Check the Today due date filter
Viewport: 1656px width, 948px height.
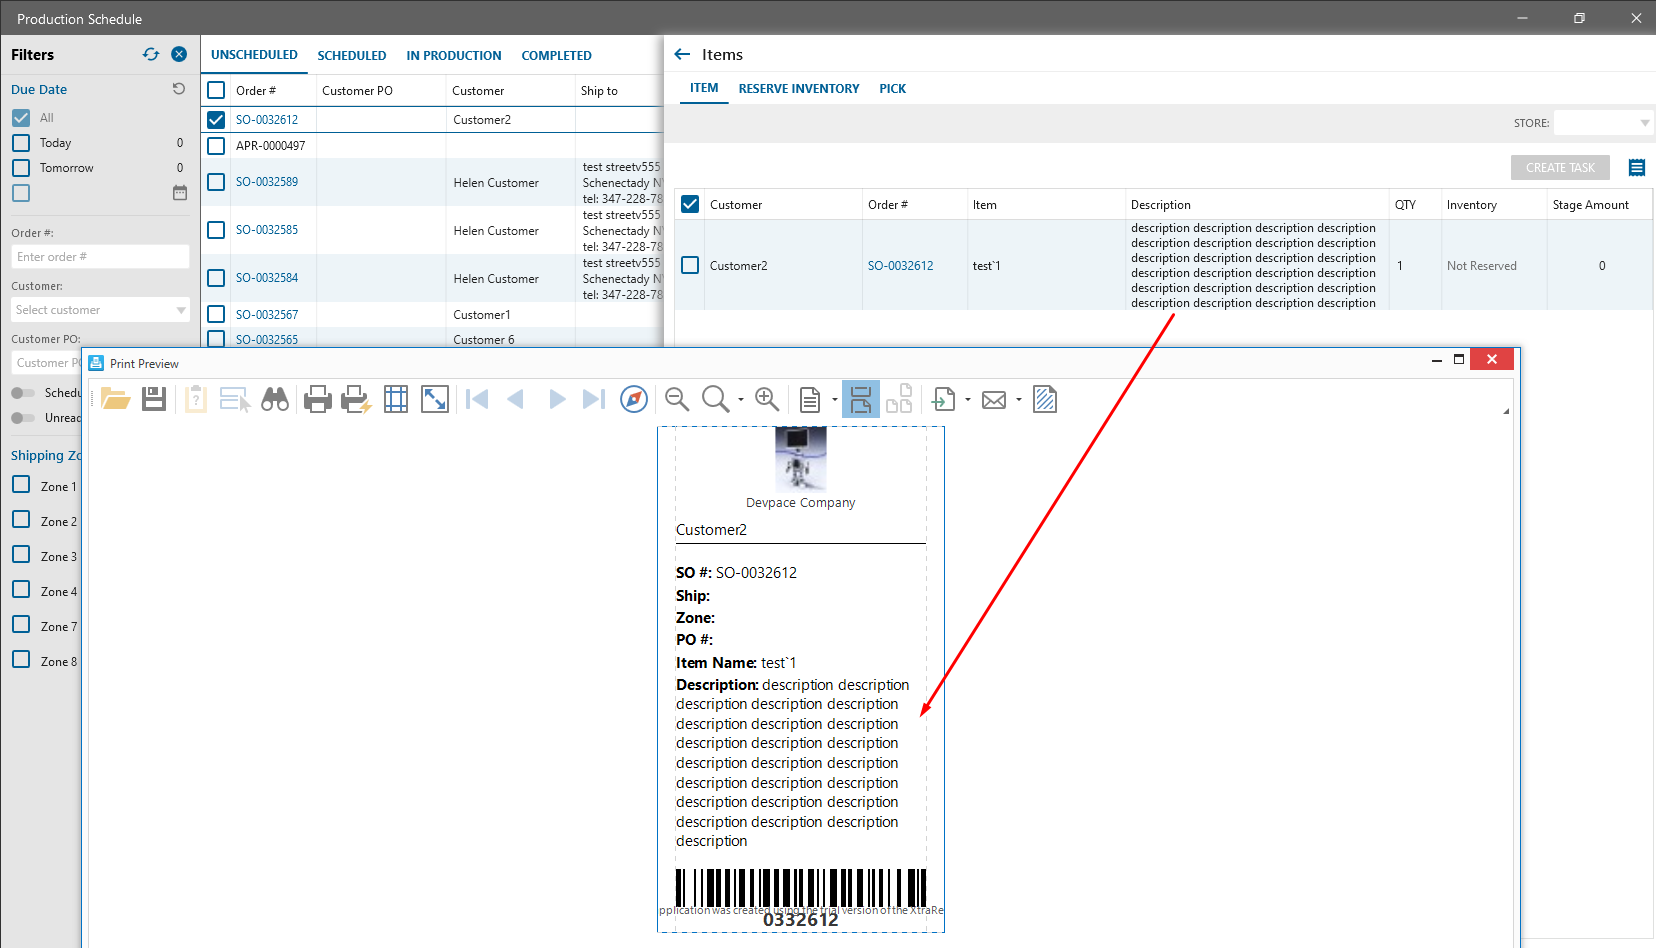21,143
